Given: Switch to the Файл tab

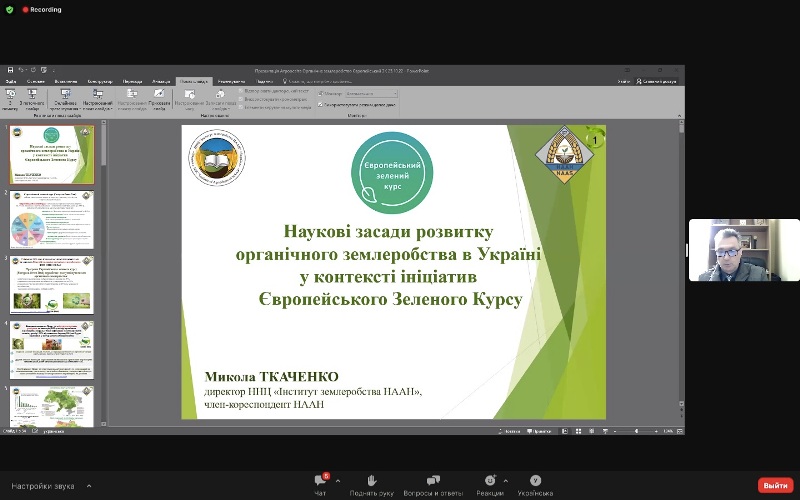Looking at the screenshot, I should (x=11, y=81).
